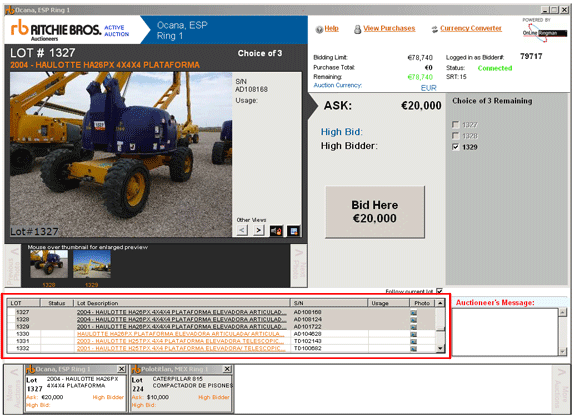Click the Status column header
This screenshot has width=575, height=418.
point(57,303)
